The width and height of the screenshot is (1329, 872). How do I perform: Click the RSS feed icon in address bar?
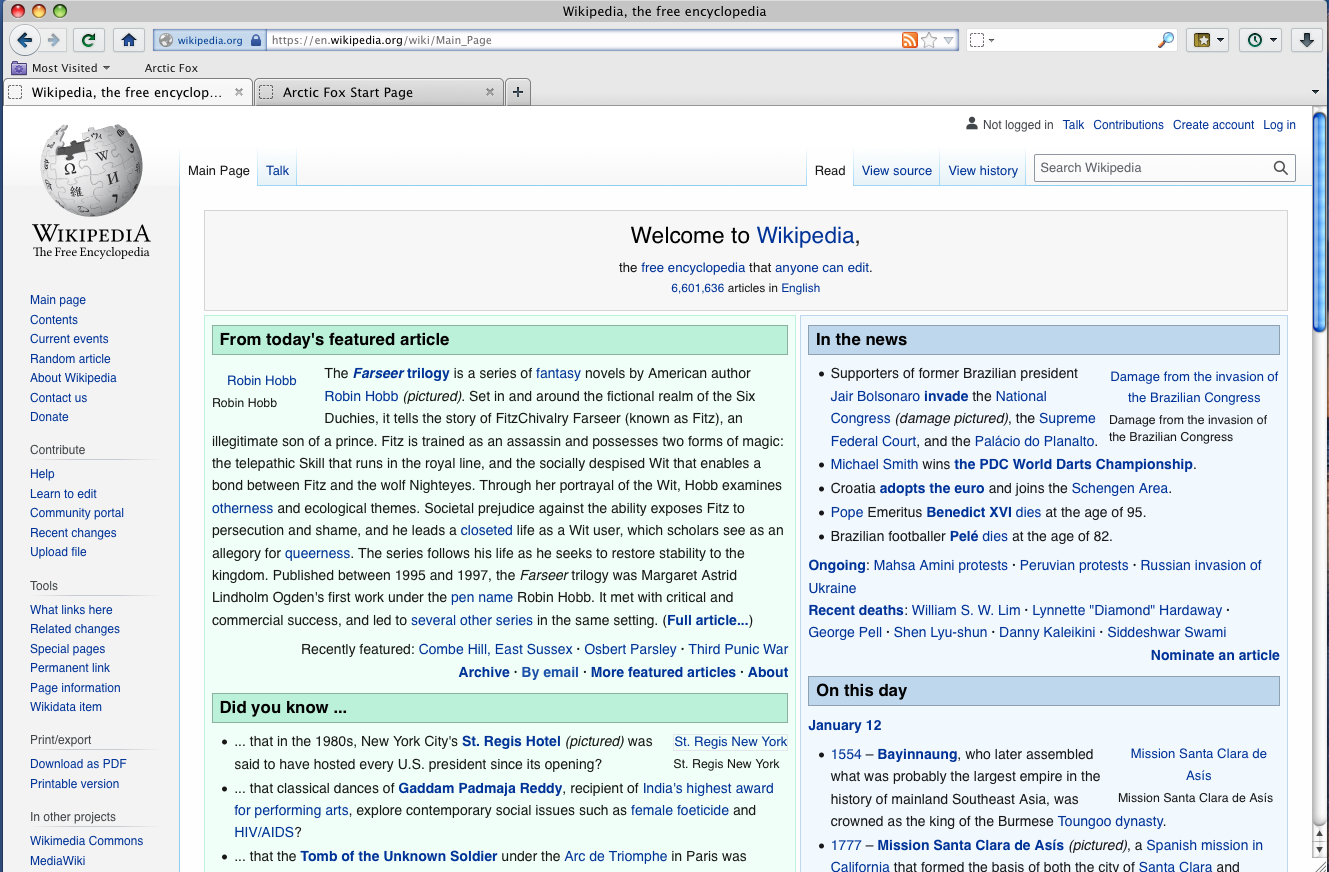[x=909, y=40]
